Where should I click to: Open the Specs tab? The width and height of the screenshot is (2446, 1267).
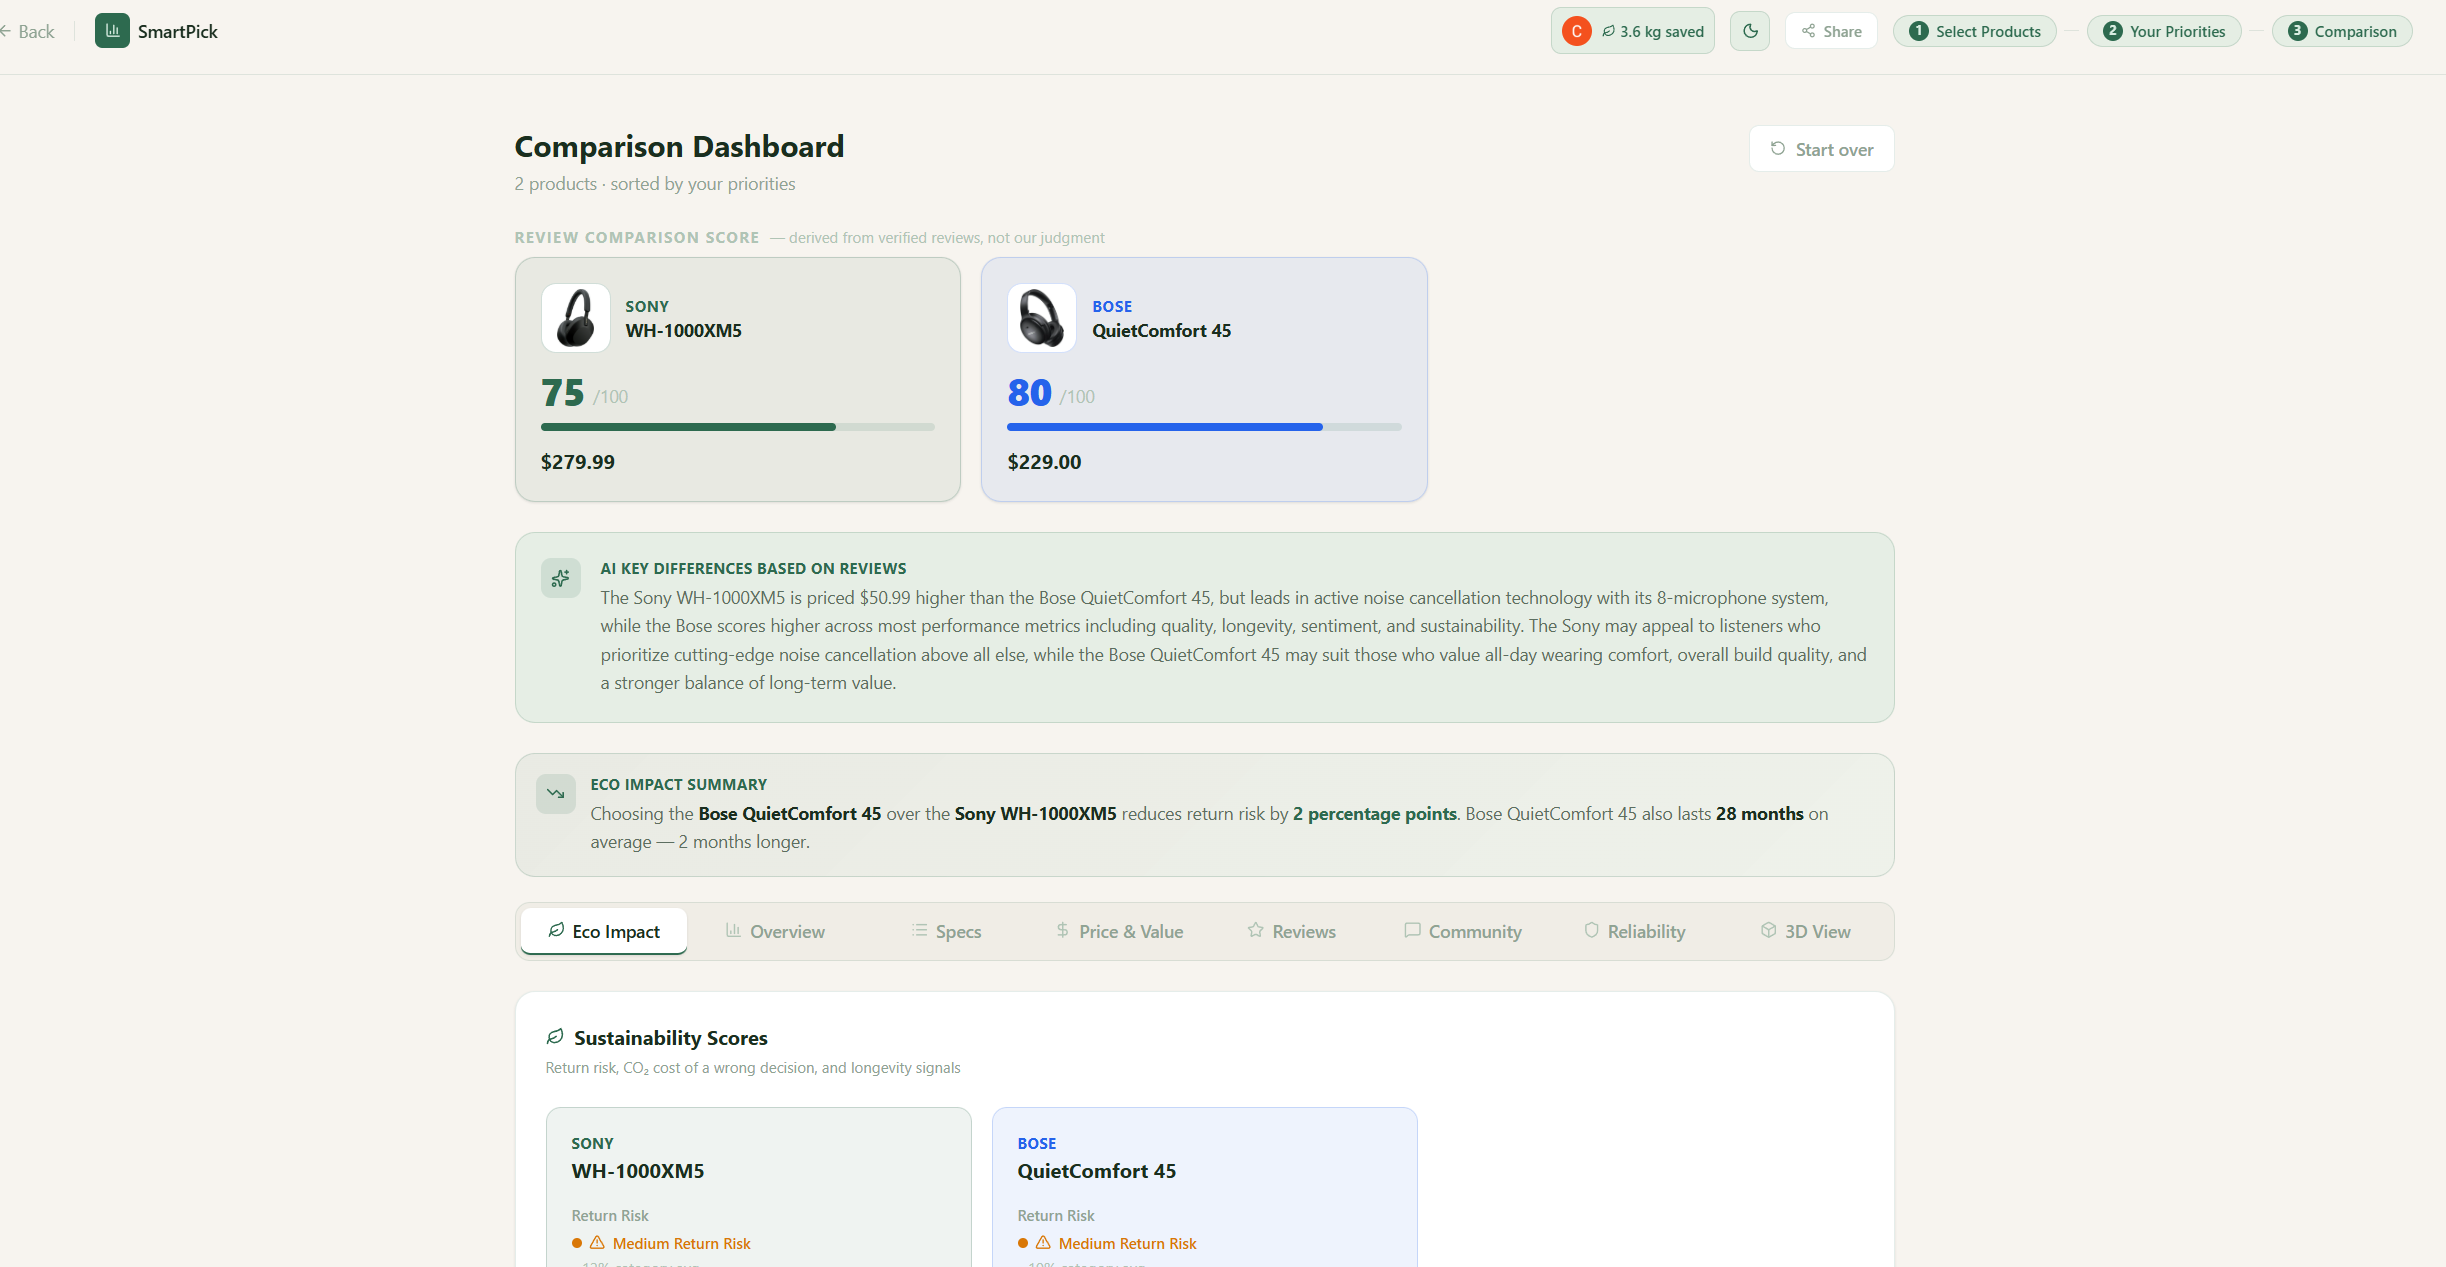pyautogui.click(x=946, y=931)
